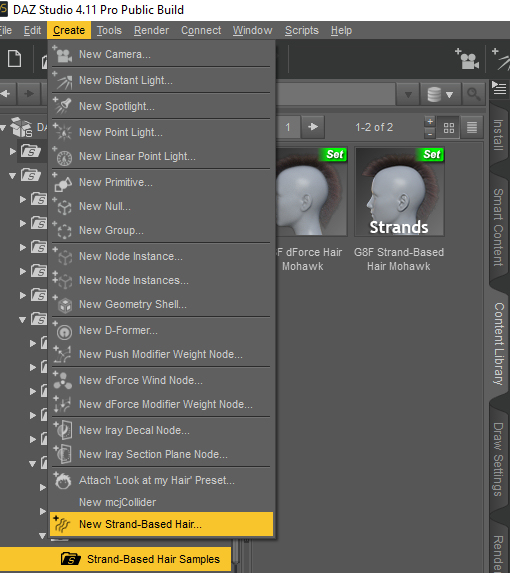Click the New Node Instance icon
The width and height of the screenshot is (510, 573).
point(63,256)
